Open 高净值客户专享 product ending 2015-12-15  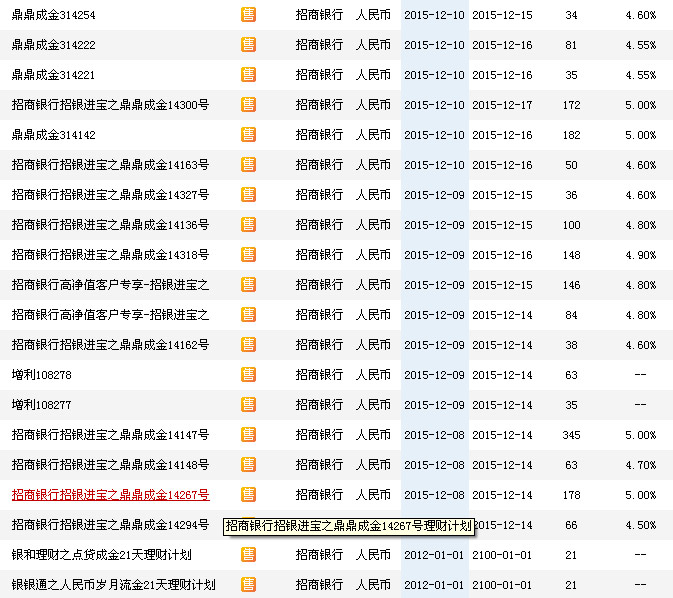click(x=110, y=285)
